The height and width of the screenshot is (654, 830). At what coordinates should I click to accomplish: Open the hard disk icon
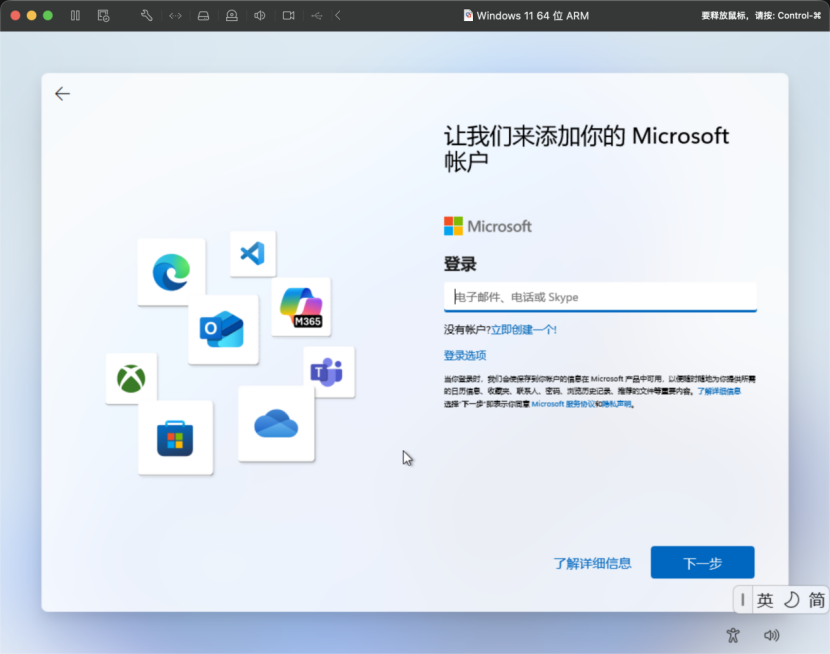[x=203, y=15]
